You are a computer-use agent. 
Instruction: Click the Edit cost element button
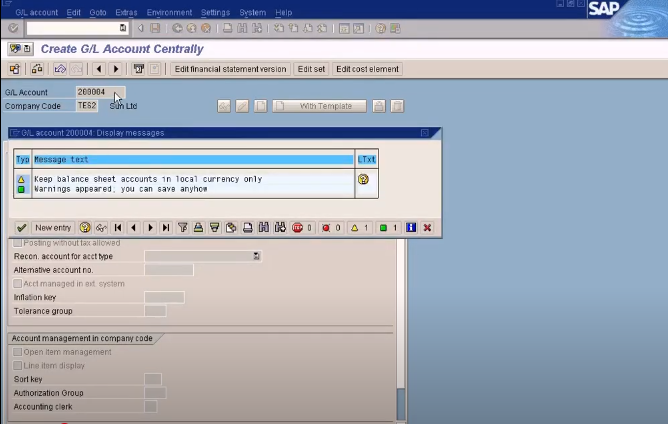point(367,69)
